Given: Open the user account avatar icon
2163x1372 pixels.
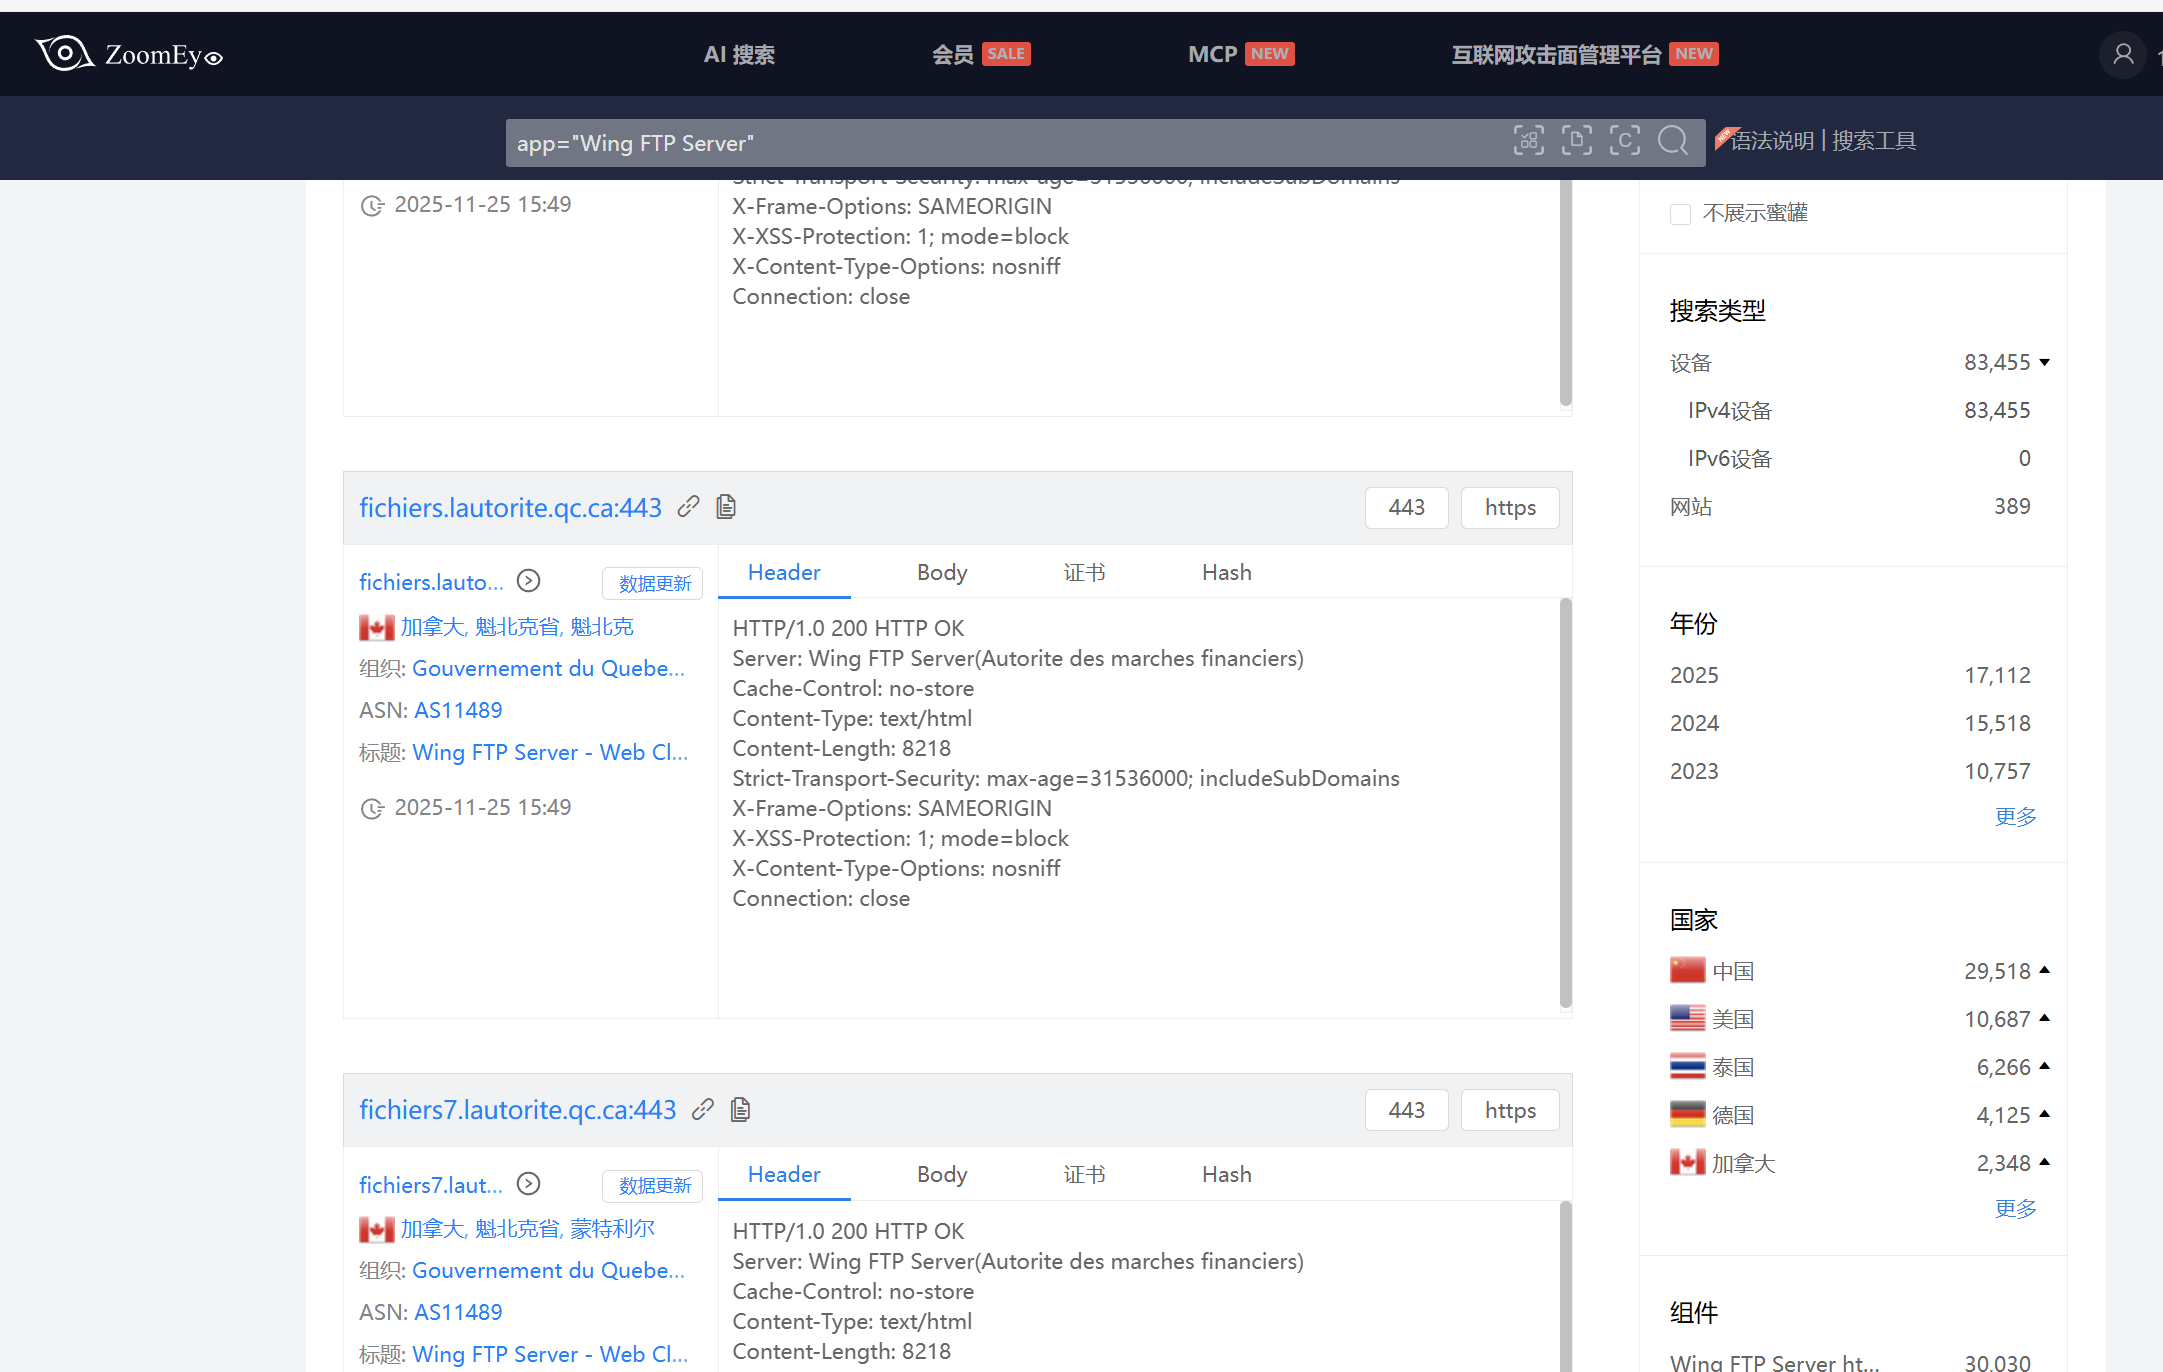Looking at the screenshot, I should (x=2122, y=54).
